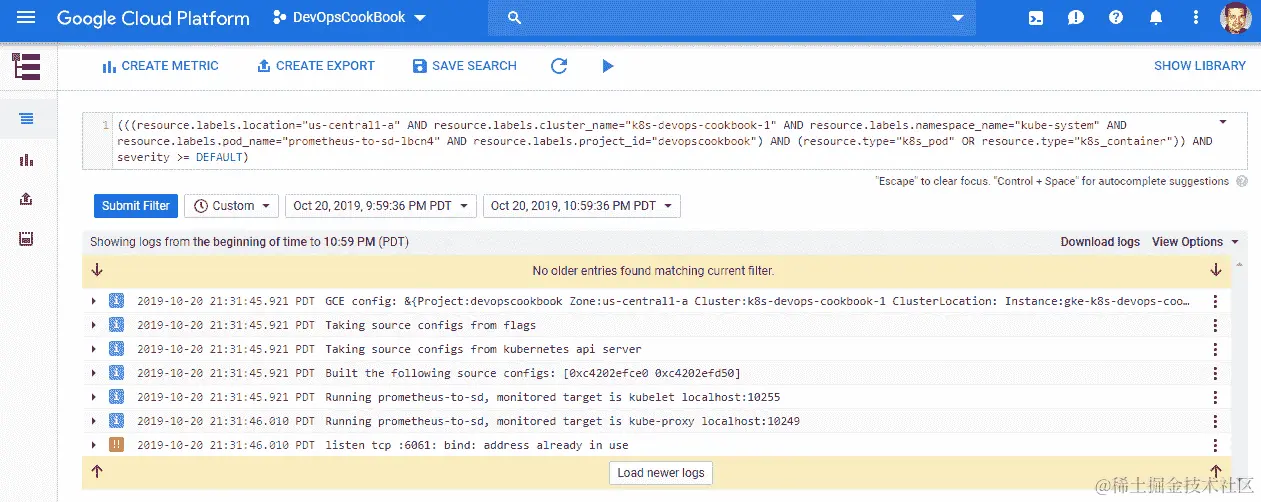Click SHOW LIBRARY link
Viewport: 1261px width, 502px height.
pyautogui.click(x=1200, y=66)
